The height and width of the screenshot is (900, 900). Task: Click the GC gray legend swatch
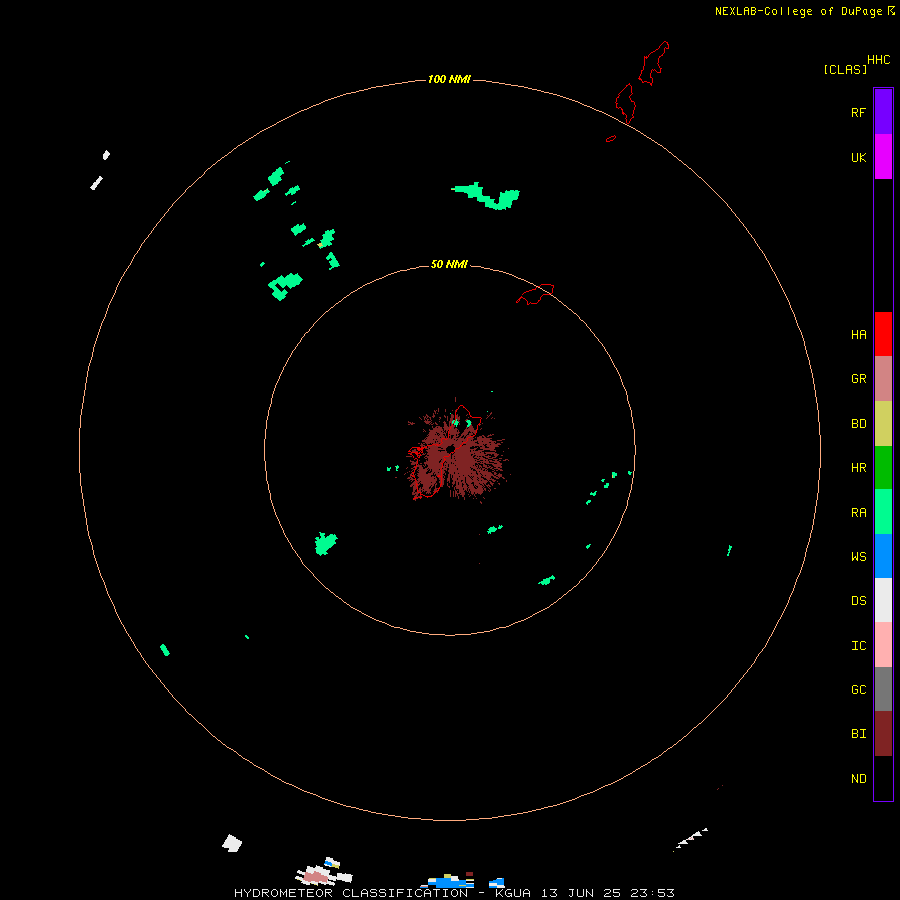883,689
